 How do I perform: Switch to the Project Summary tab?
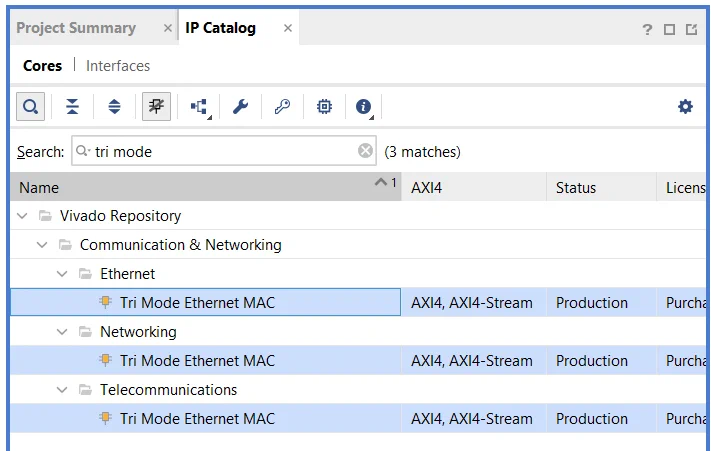76,28
